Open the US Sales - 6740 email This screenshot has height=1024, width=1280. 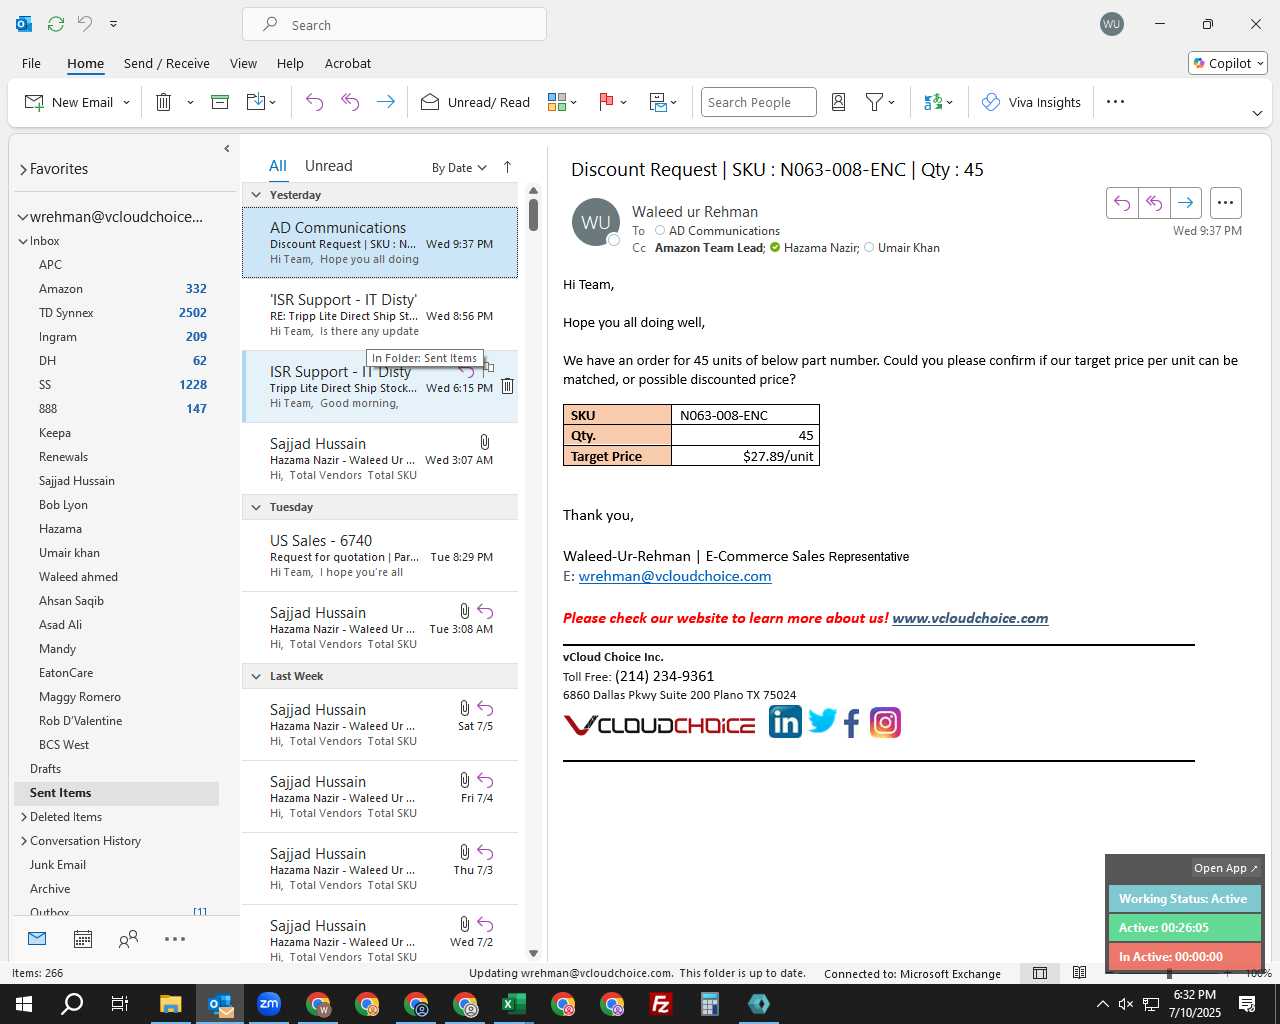pos(380,556)
